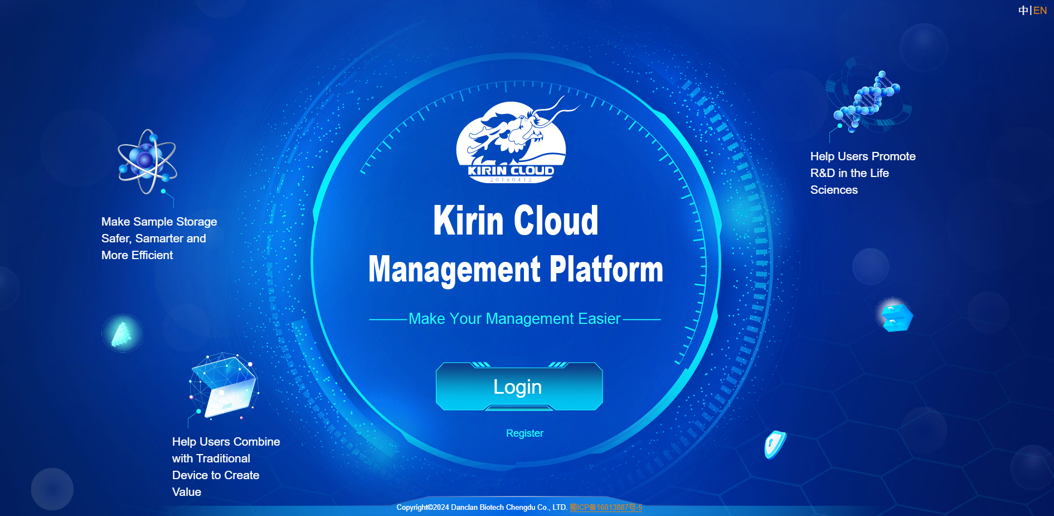The height and width of the screenshot is (516, 1054).
Task: Click the Copyright 2024 Danclan Biotech text
Action: [x=482, y=507]
